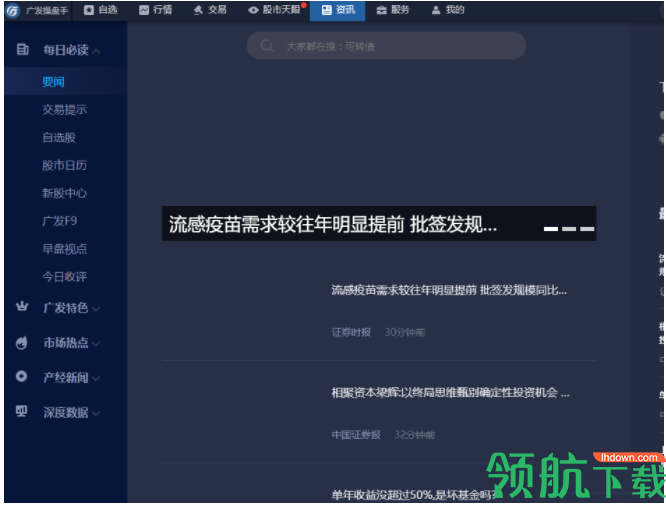
Task: Expand the 深度数据 section chevron
Action: point(96,413)
